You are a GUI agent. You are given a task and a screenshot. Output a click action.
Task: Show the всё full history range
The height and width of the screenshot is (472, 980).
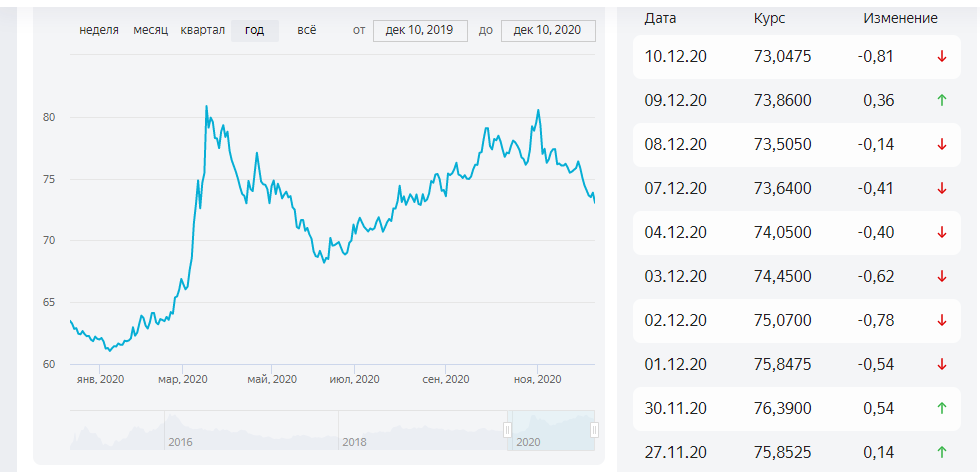(306, 30)
